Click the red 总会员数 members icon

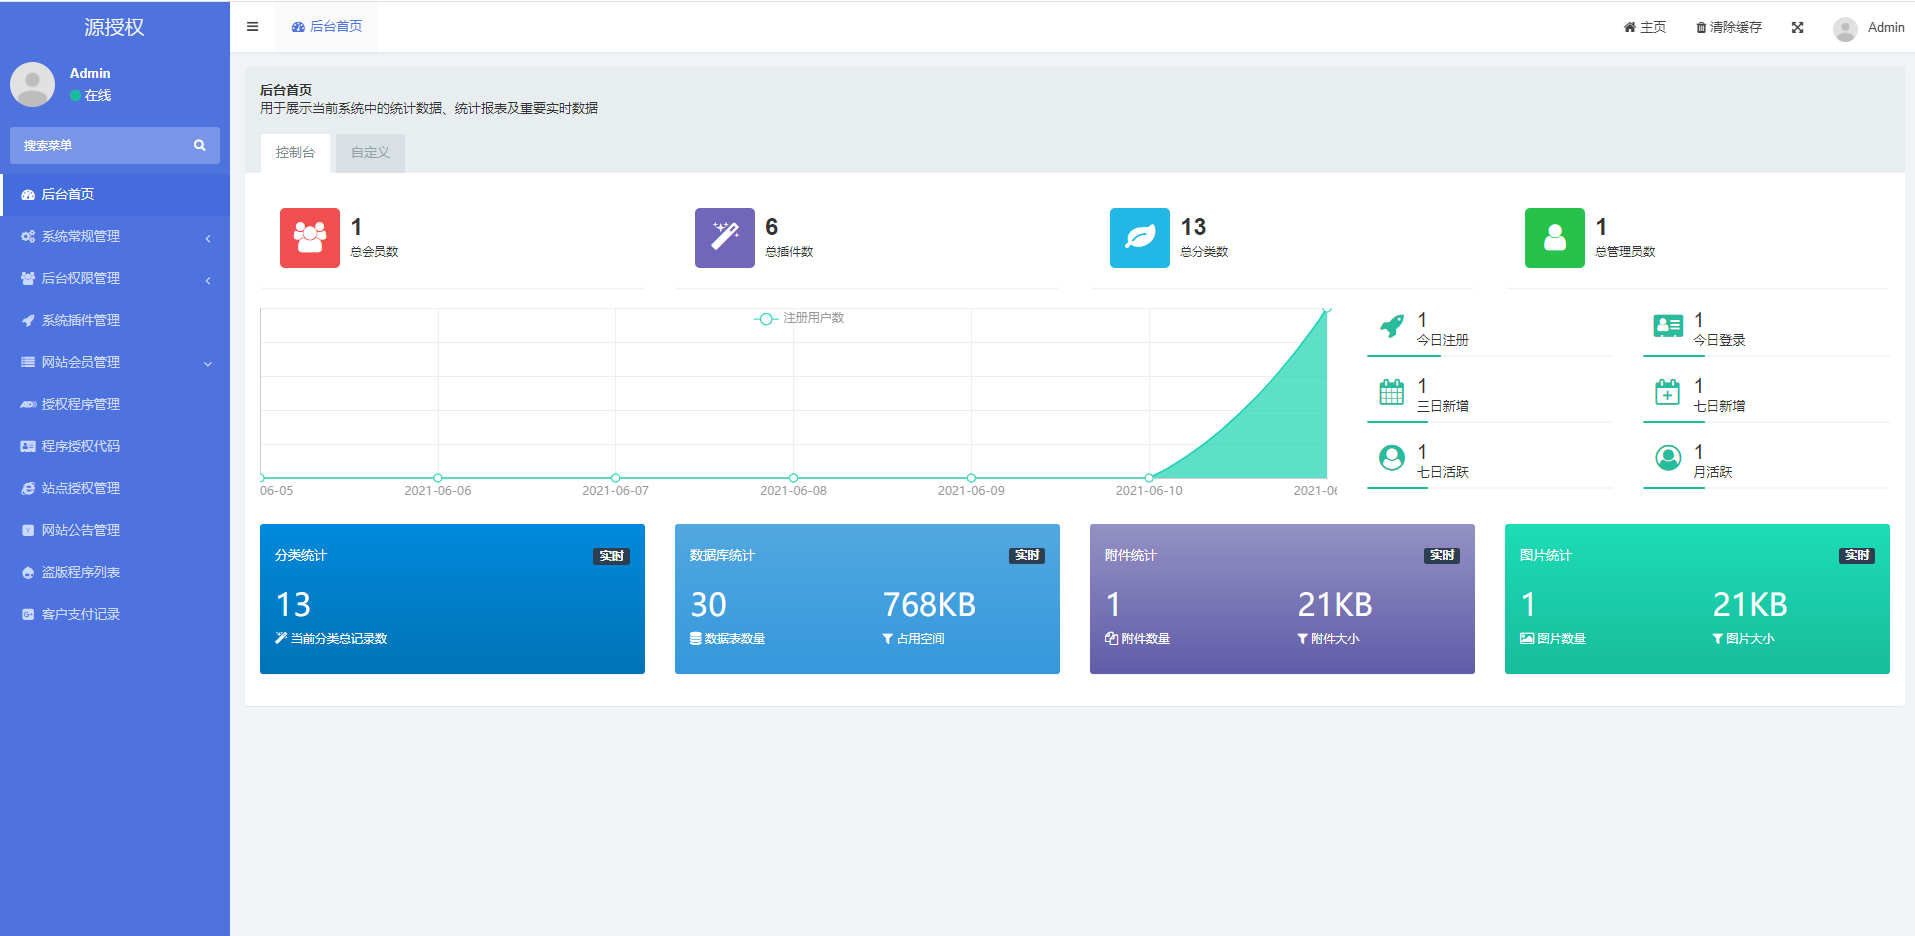(309, 238)
